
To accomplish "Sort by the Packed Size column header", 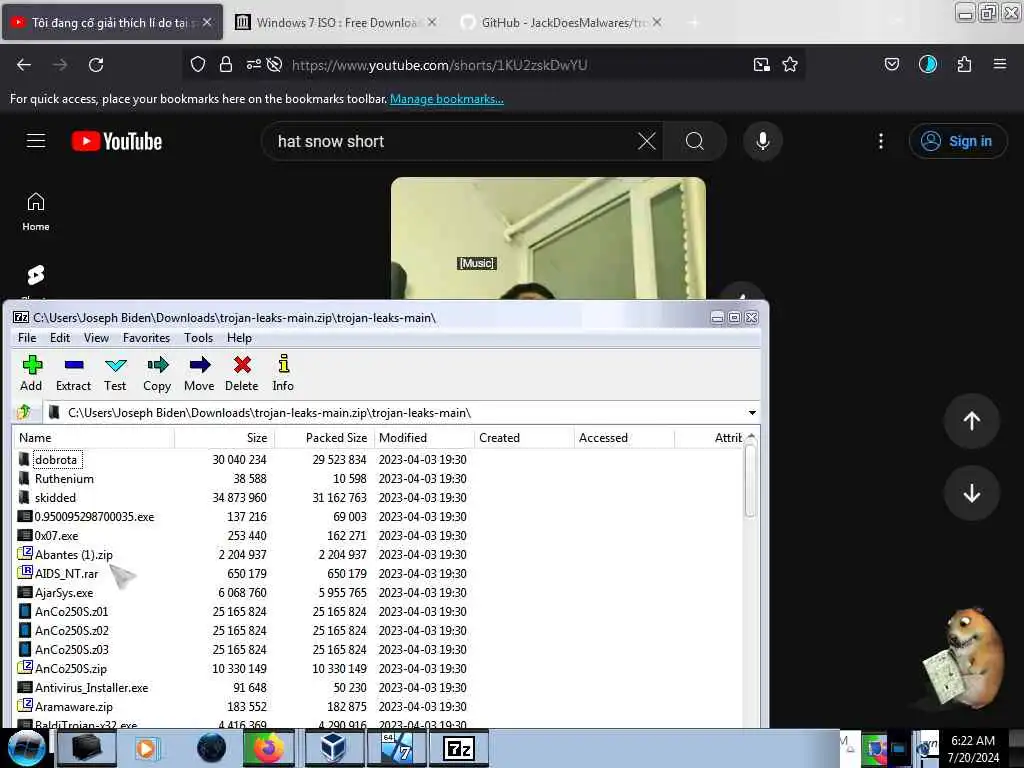I will 325,438.
